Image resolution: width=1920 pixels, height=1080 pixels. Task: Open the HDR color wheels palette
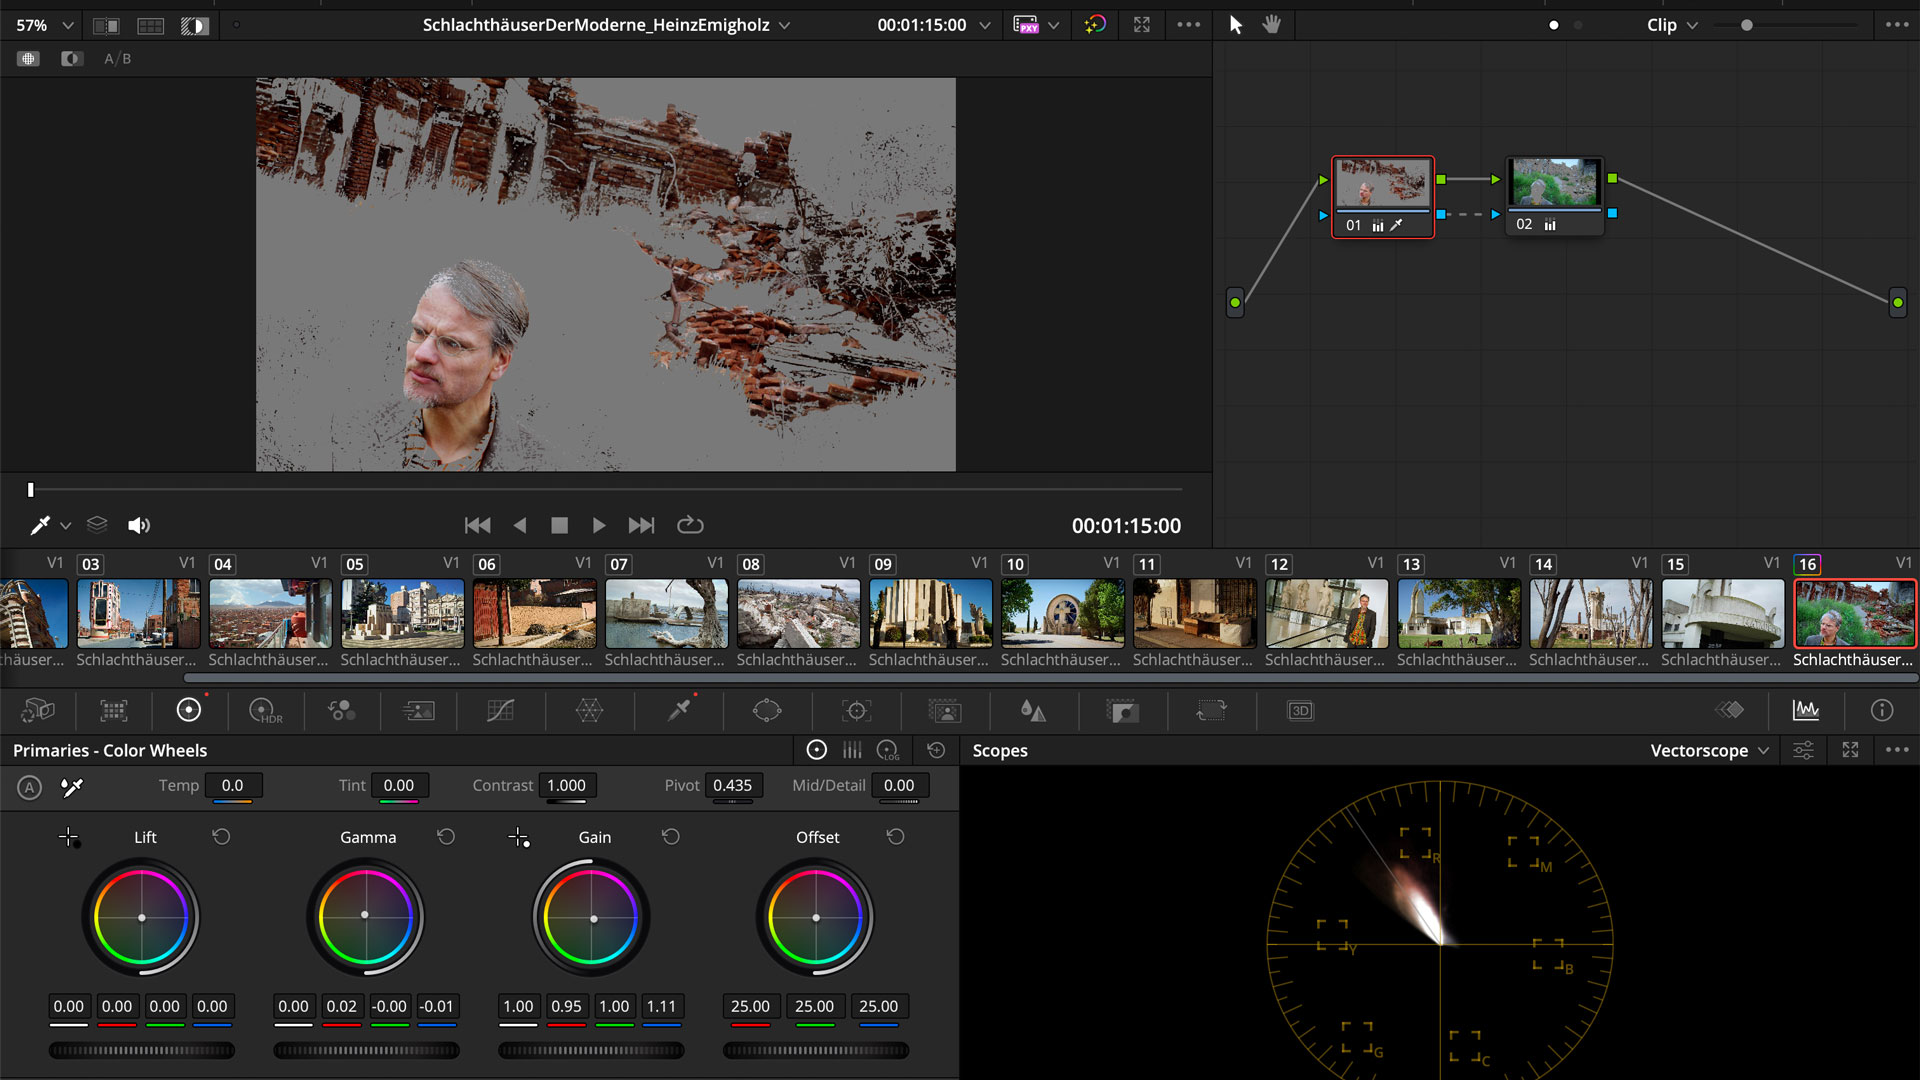click(265, 711)
